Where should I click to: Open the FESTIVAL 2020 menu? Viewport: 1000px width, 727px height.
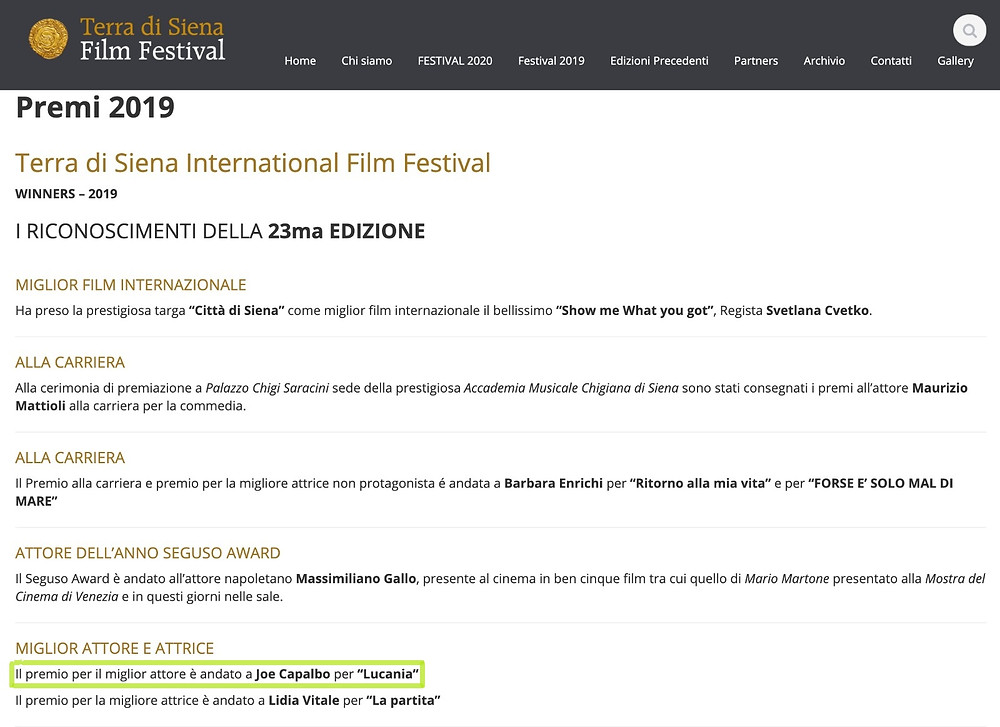(455, 61)
